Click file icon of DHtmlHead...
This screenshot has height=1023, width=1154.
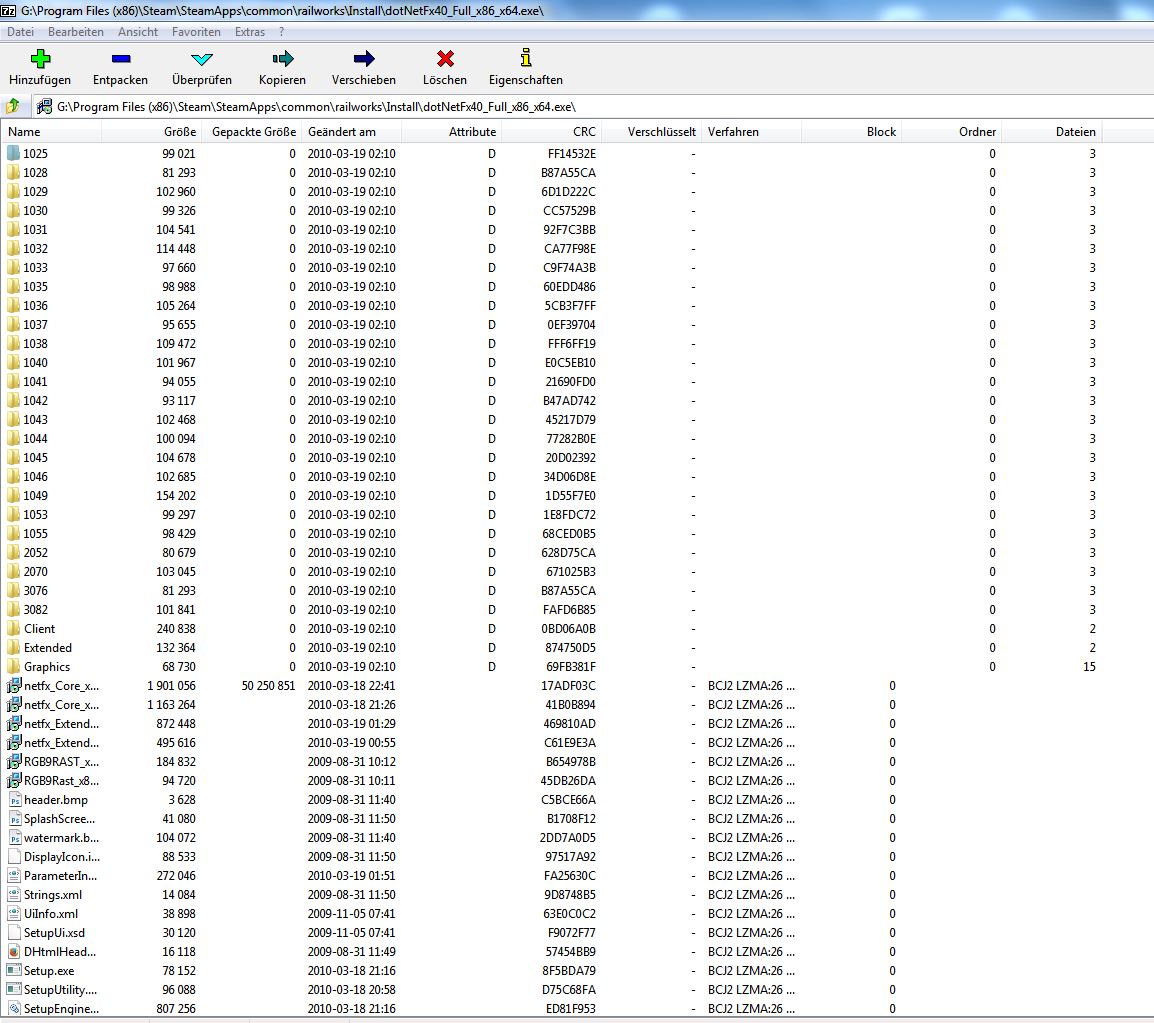[x=14, y=952]
